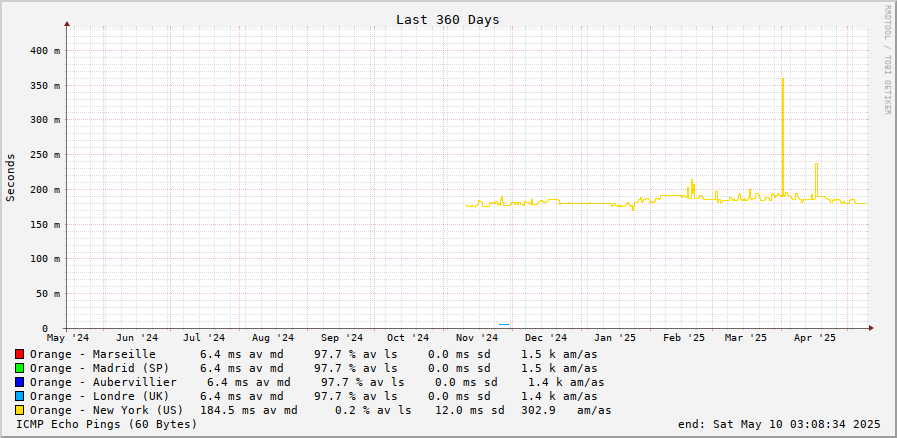897x438 pixels.
Task: Click the "Oct '24" x-axis label
Action: pos(408,338)
